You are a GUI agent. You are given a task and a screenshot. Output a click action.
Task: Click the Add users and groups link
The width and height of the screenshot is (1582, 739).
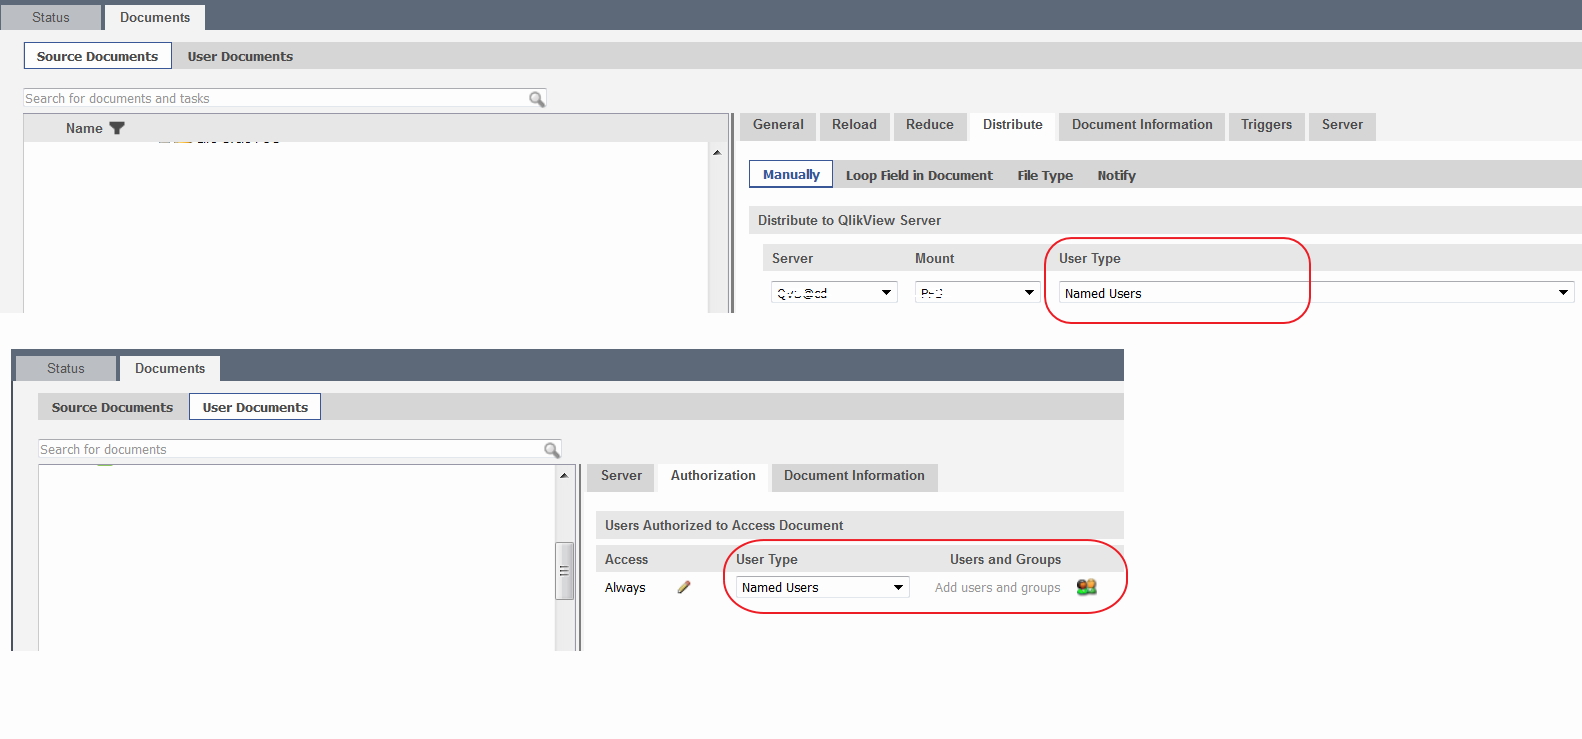997,588
